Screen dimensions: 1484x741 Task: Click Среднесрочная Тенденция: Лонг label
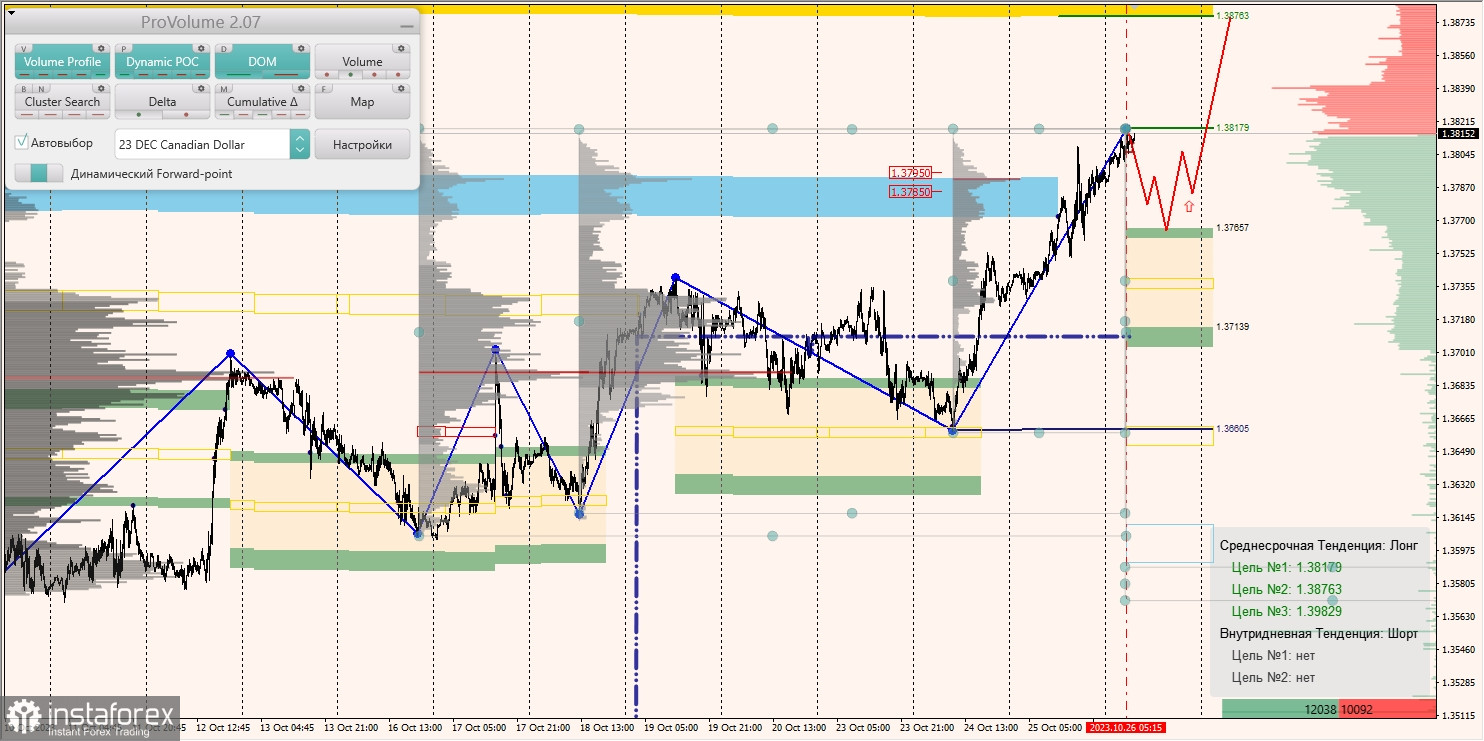1317,545
